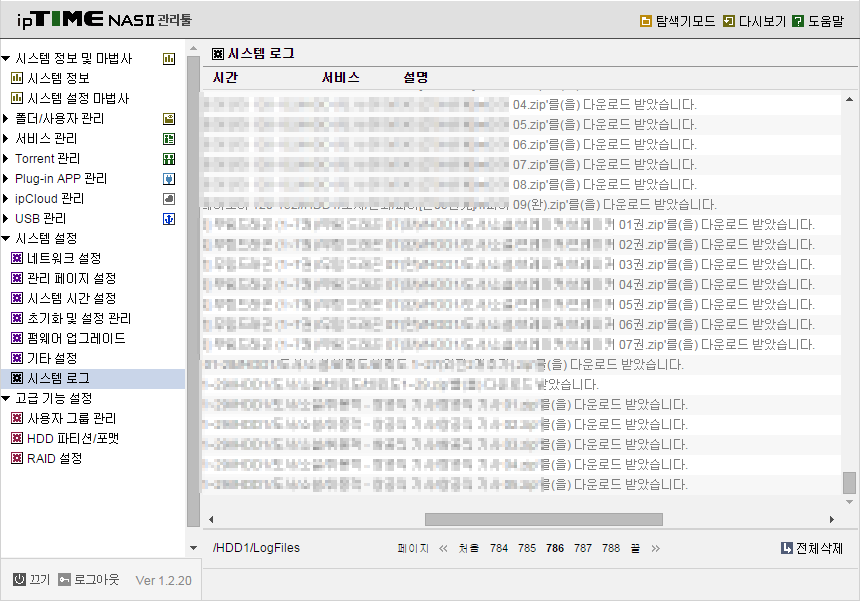The image size is (863, 603).
Task: Click the cloud icon beside ipCloud 관리
Action: 169,199
